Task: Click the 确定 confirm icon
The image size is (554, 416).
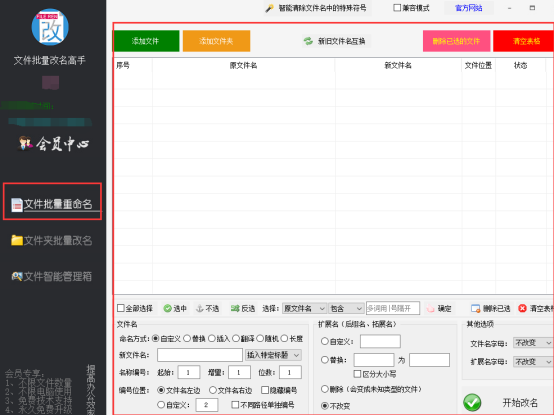Action: 430,309
